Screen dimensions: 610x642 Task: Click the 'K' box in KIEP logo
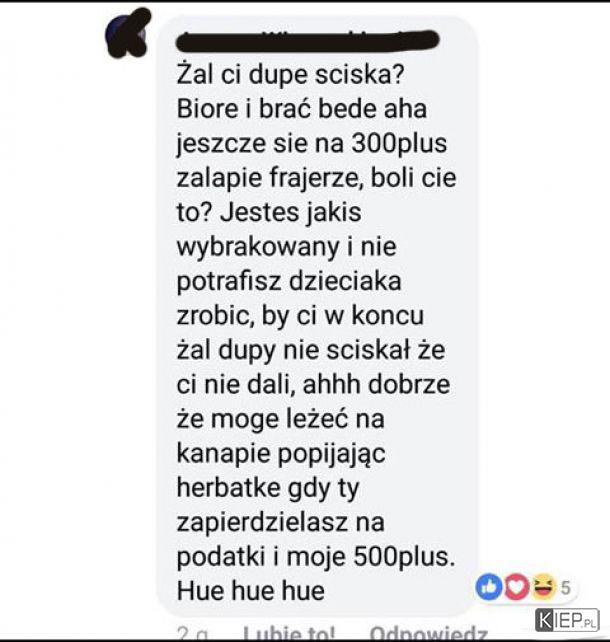pyautogui.click(x=545, y=621)
